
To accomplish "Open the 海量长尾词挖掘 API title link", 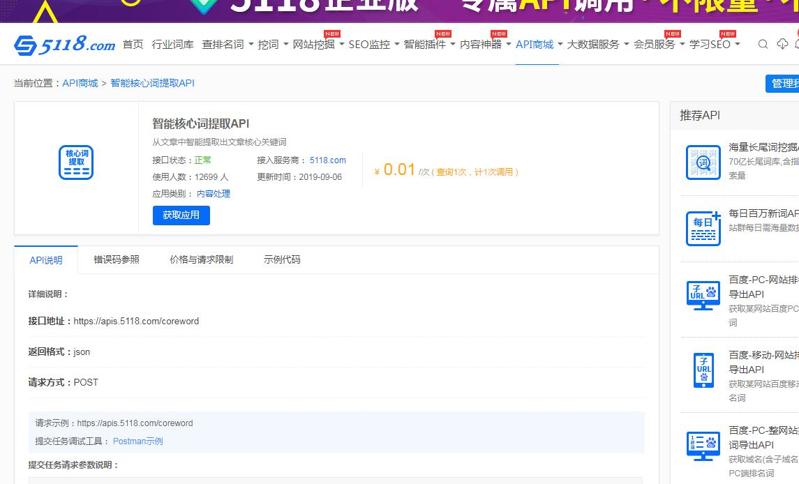I will 763,147.
